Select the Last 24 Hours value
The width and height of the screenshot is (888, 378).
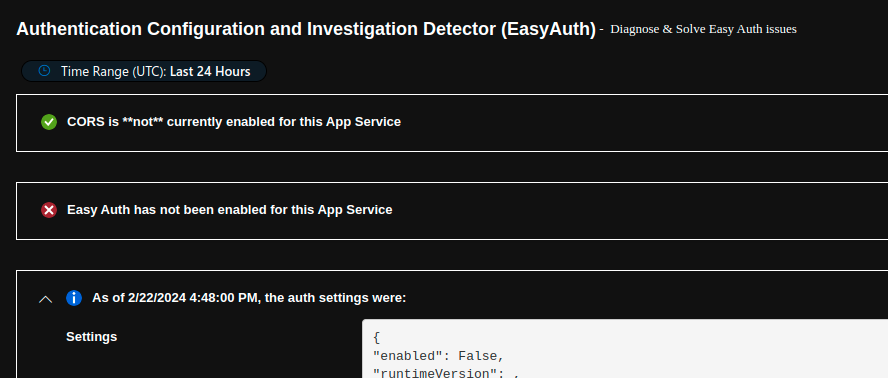[x=210, y=71]
